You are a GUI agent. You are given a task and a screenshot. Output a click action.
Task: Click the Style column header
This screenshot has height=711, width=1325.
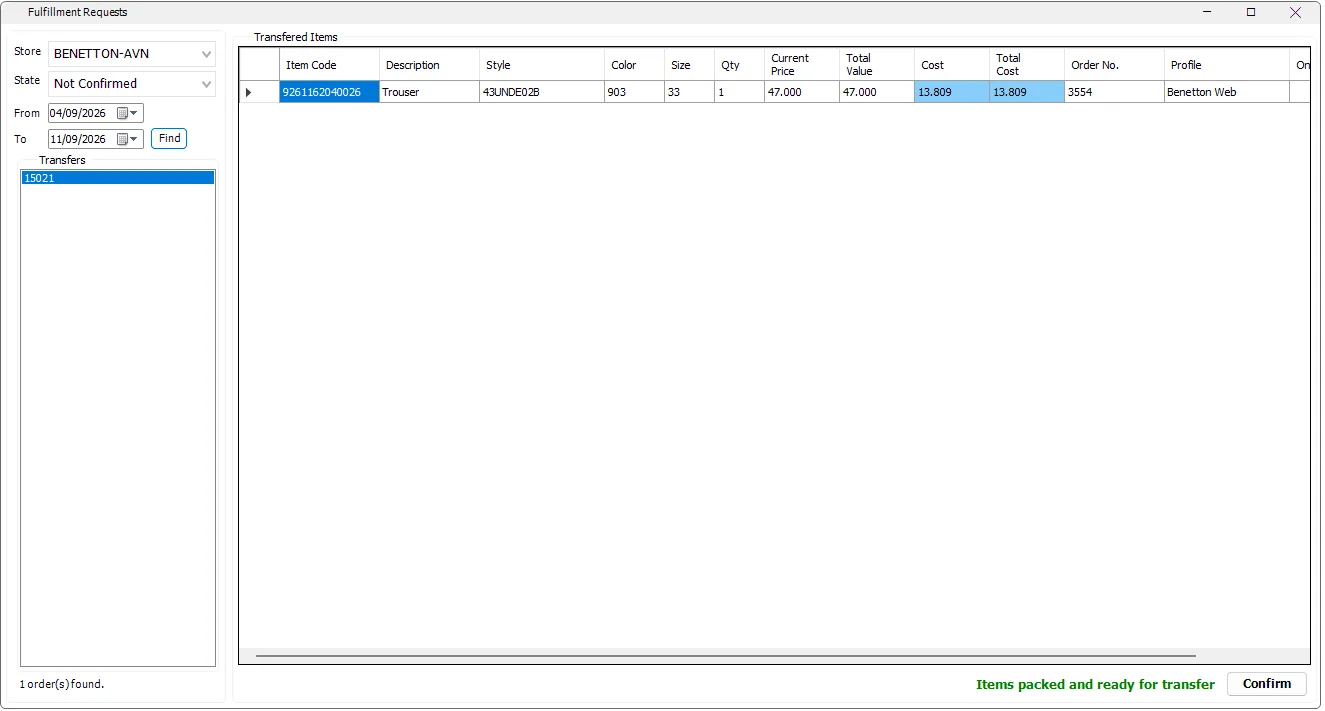542,65
